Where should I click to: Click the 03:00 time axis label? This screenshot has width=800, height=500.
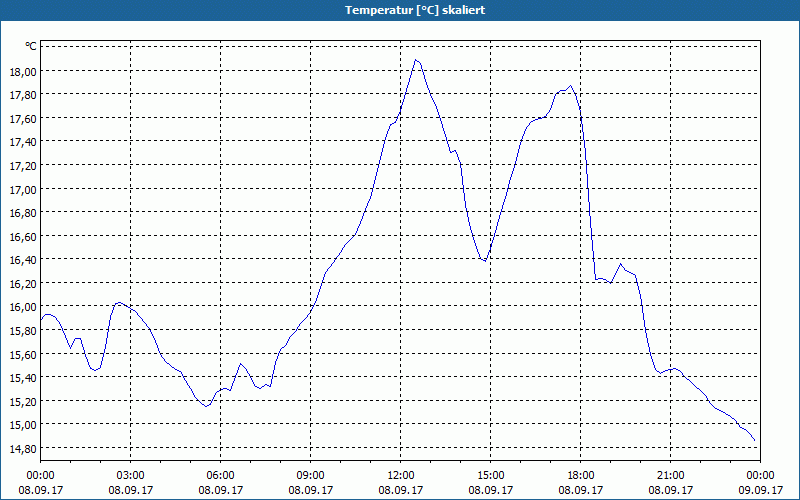click(131, 476)
